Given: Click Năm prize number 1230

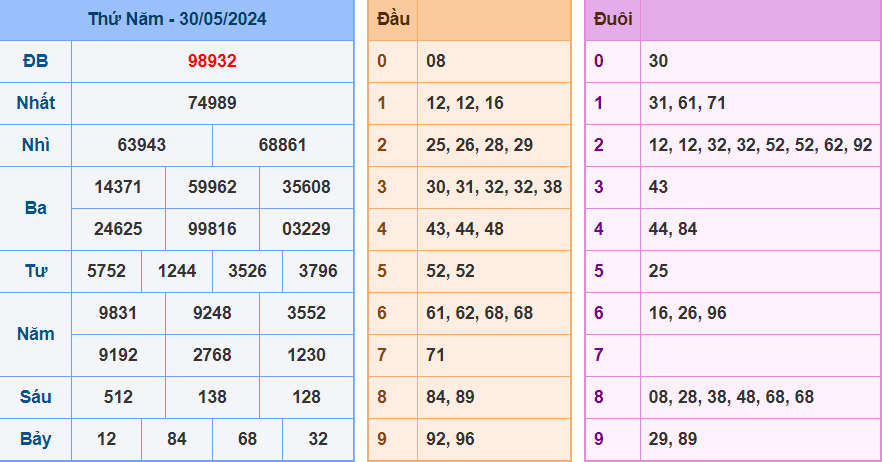Looking at the screenshot, I should pos(307,355).
